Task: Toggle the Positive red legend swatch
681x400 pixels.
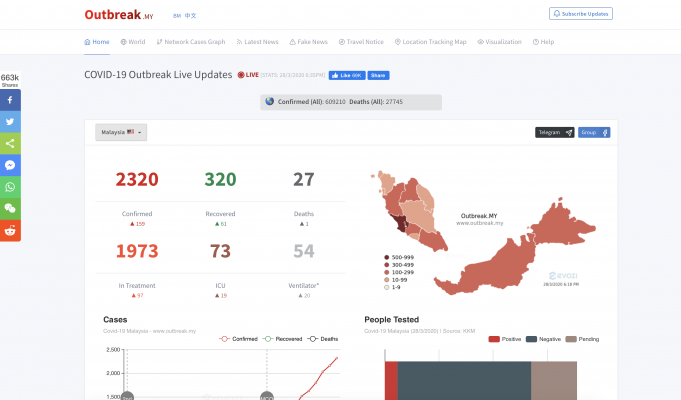Action: coord(494,339)
